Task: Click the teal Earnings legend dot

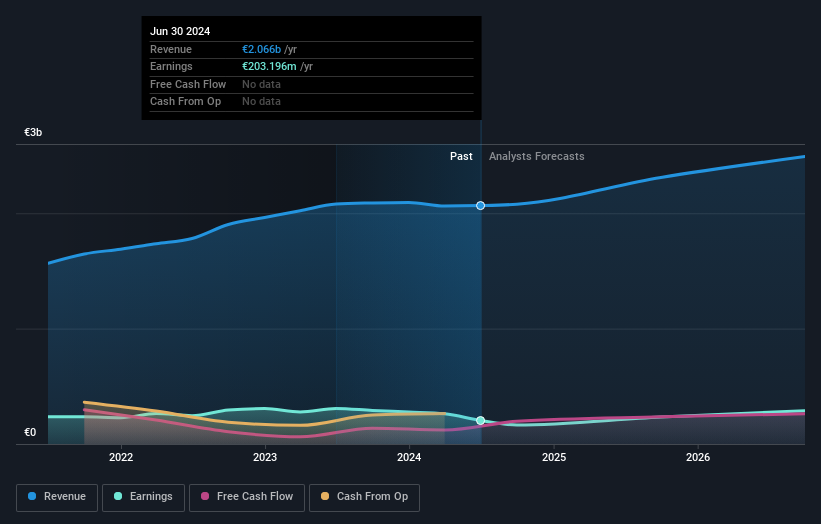Action: pos(118,496)
